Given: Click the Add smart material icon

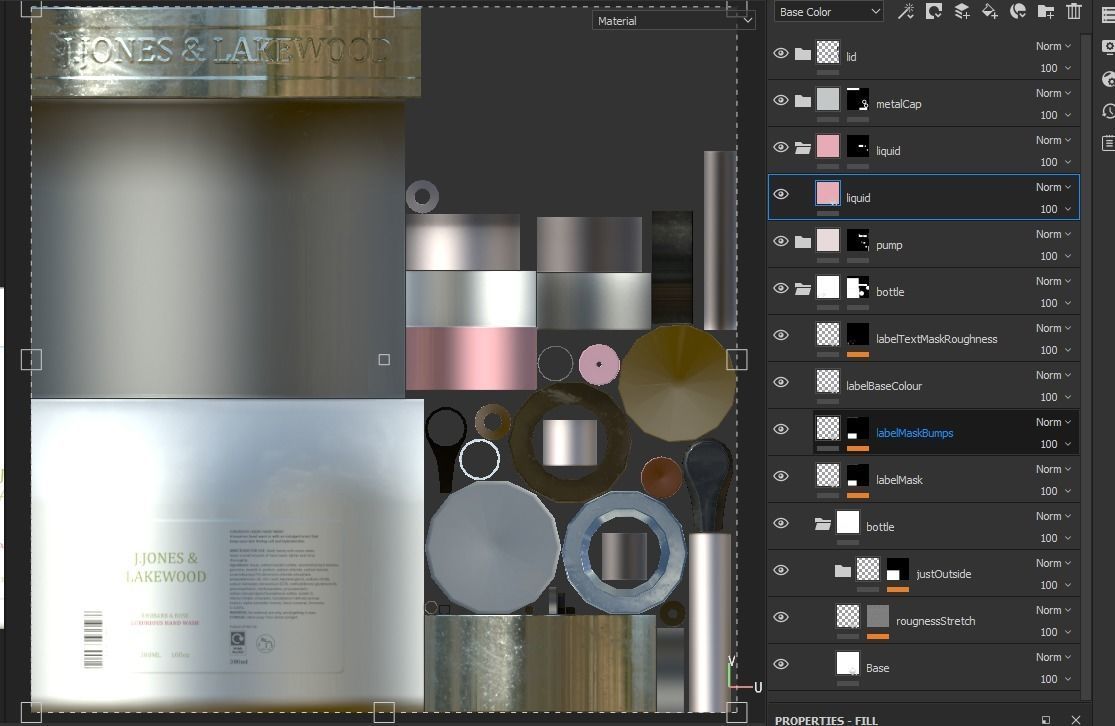Looking at the screenshot, I should coord(1018,11).
